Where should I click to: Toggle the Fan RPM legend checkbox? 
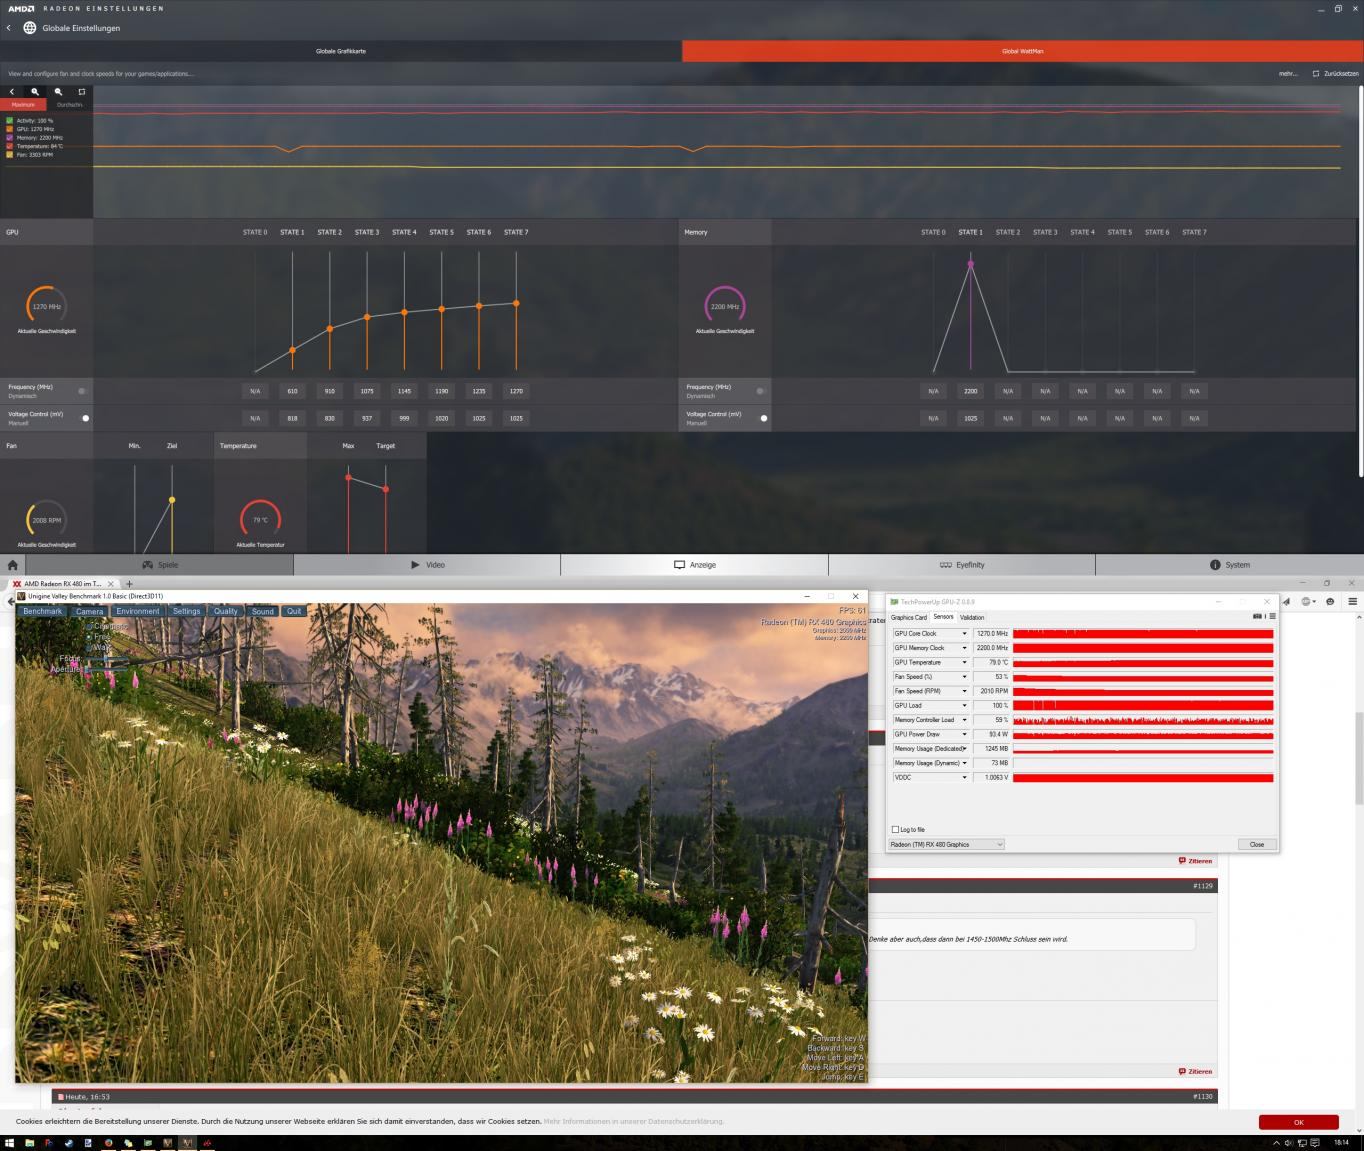(x=10, y=155)
